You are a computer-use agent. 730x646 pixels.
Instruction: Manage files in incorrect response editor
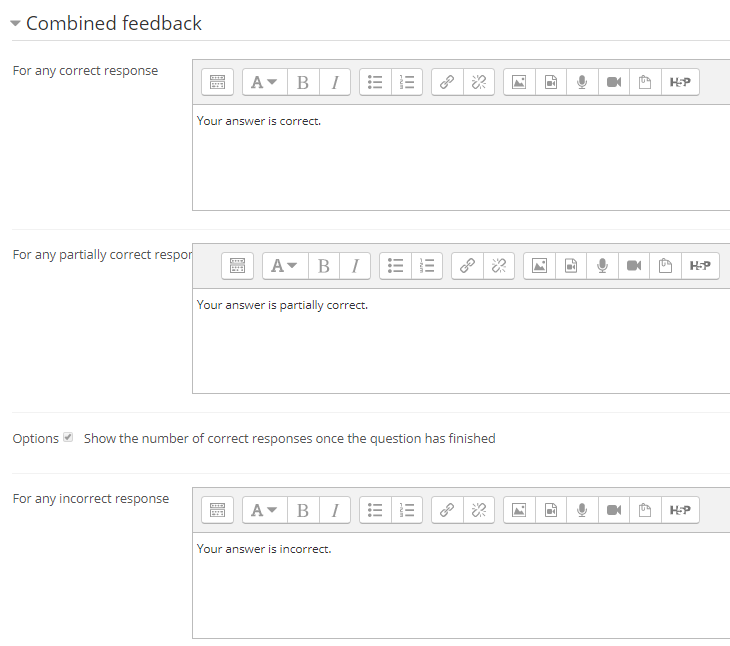click(x=645, y=510)
